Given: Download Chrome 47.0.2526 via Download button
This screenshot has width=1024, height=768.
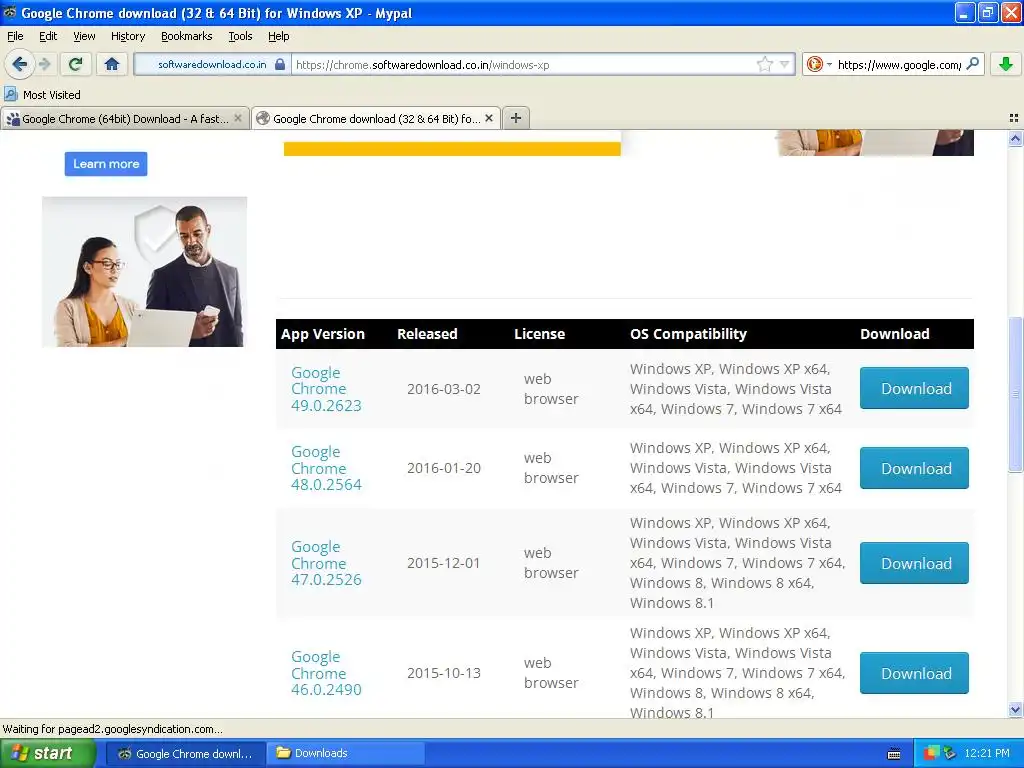Looking at the screenshot, I should point(914,563).
